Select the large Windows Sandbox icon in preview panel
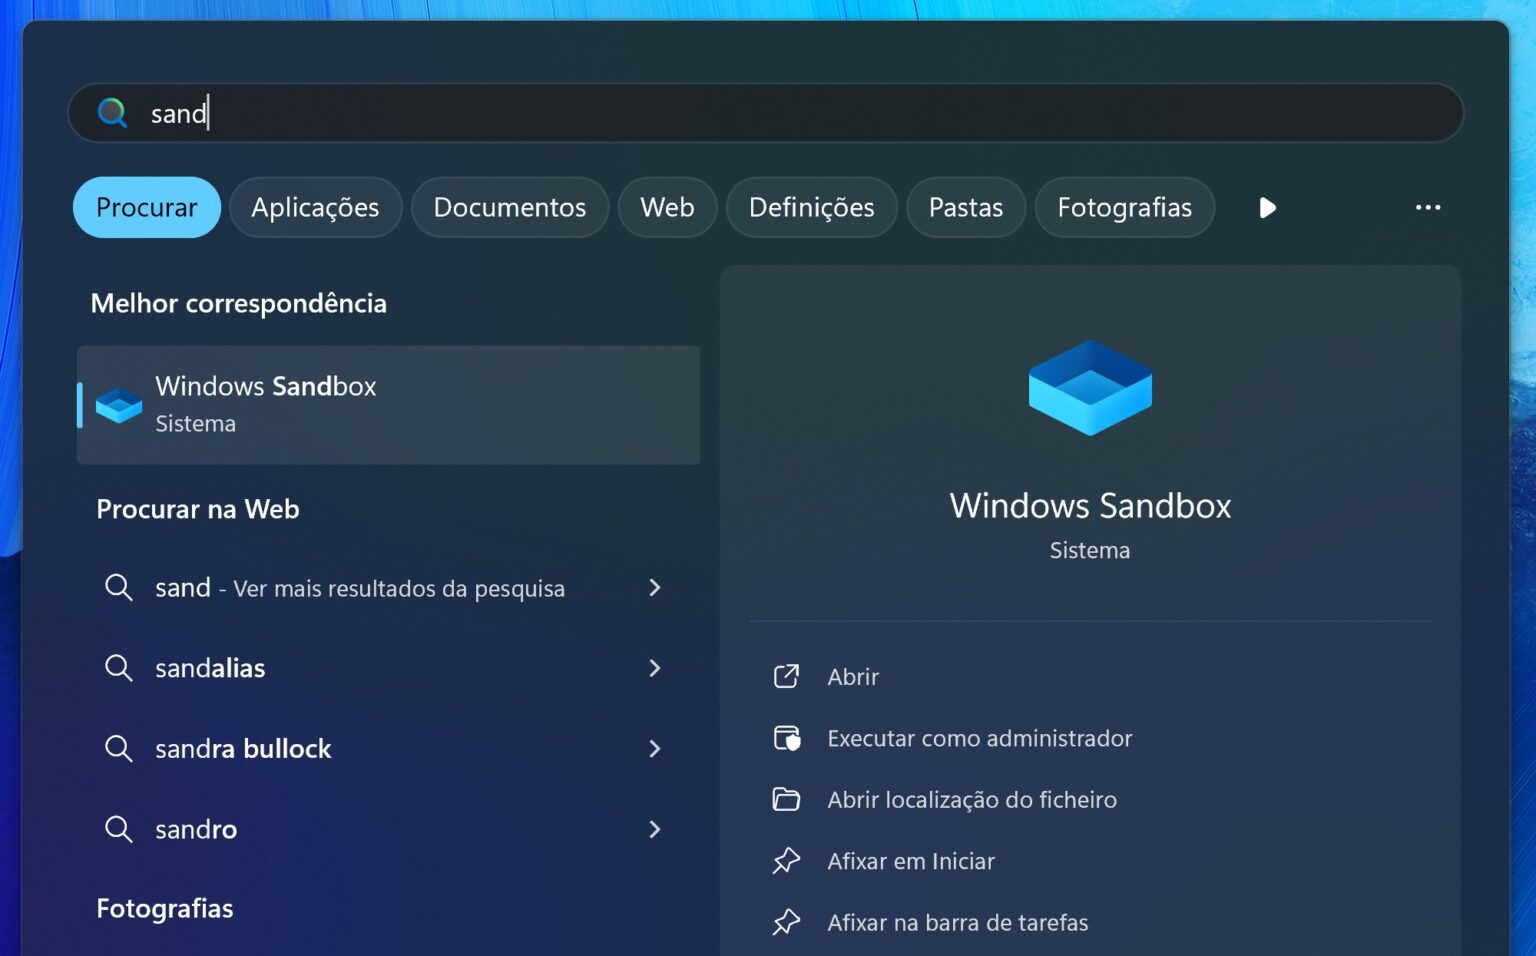Image resolution: width=1536 pixels, height=956 pixels. pos(1089,388)
